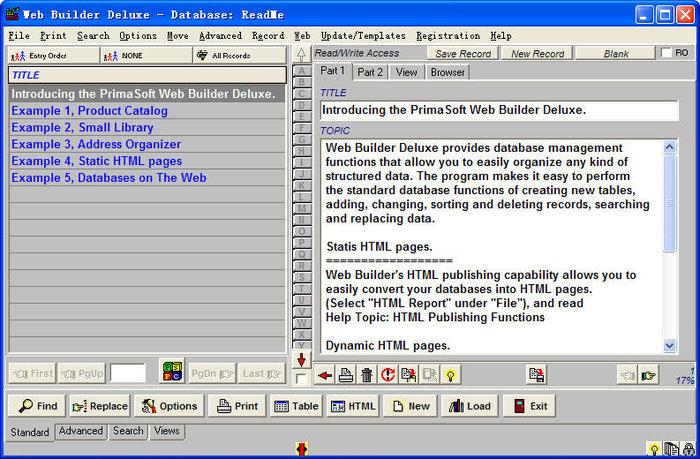Click the Replace button

[100, 406]
